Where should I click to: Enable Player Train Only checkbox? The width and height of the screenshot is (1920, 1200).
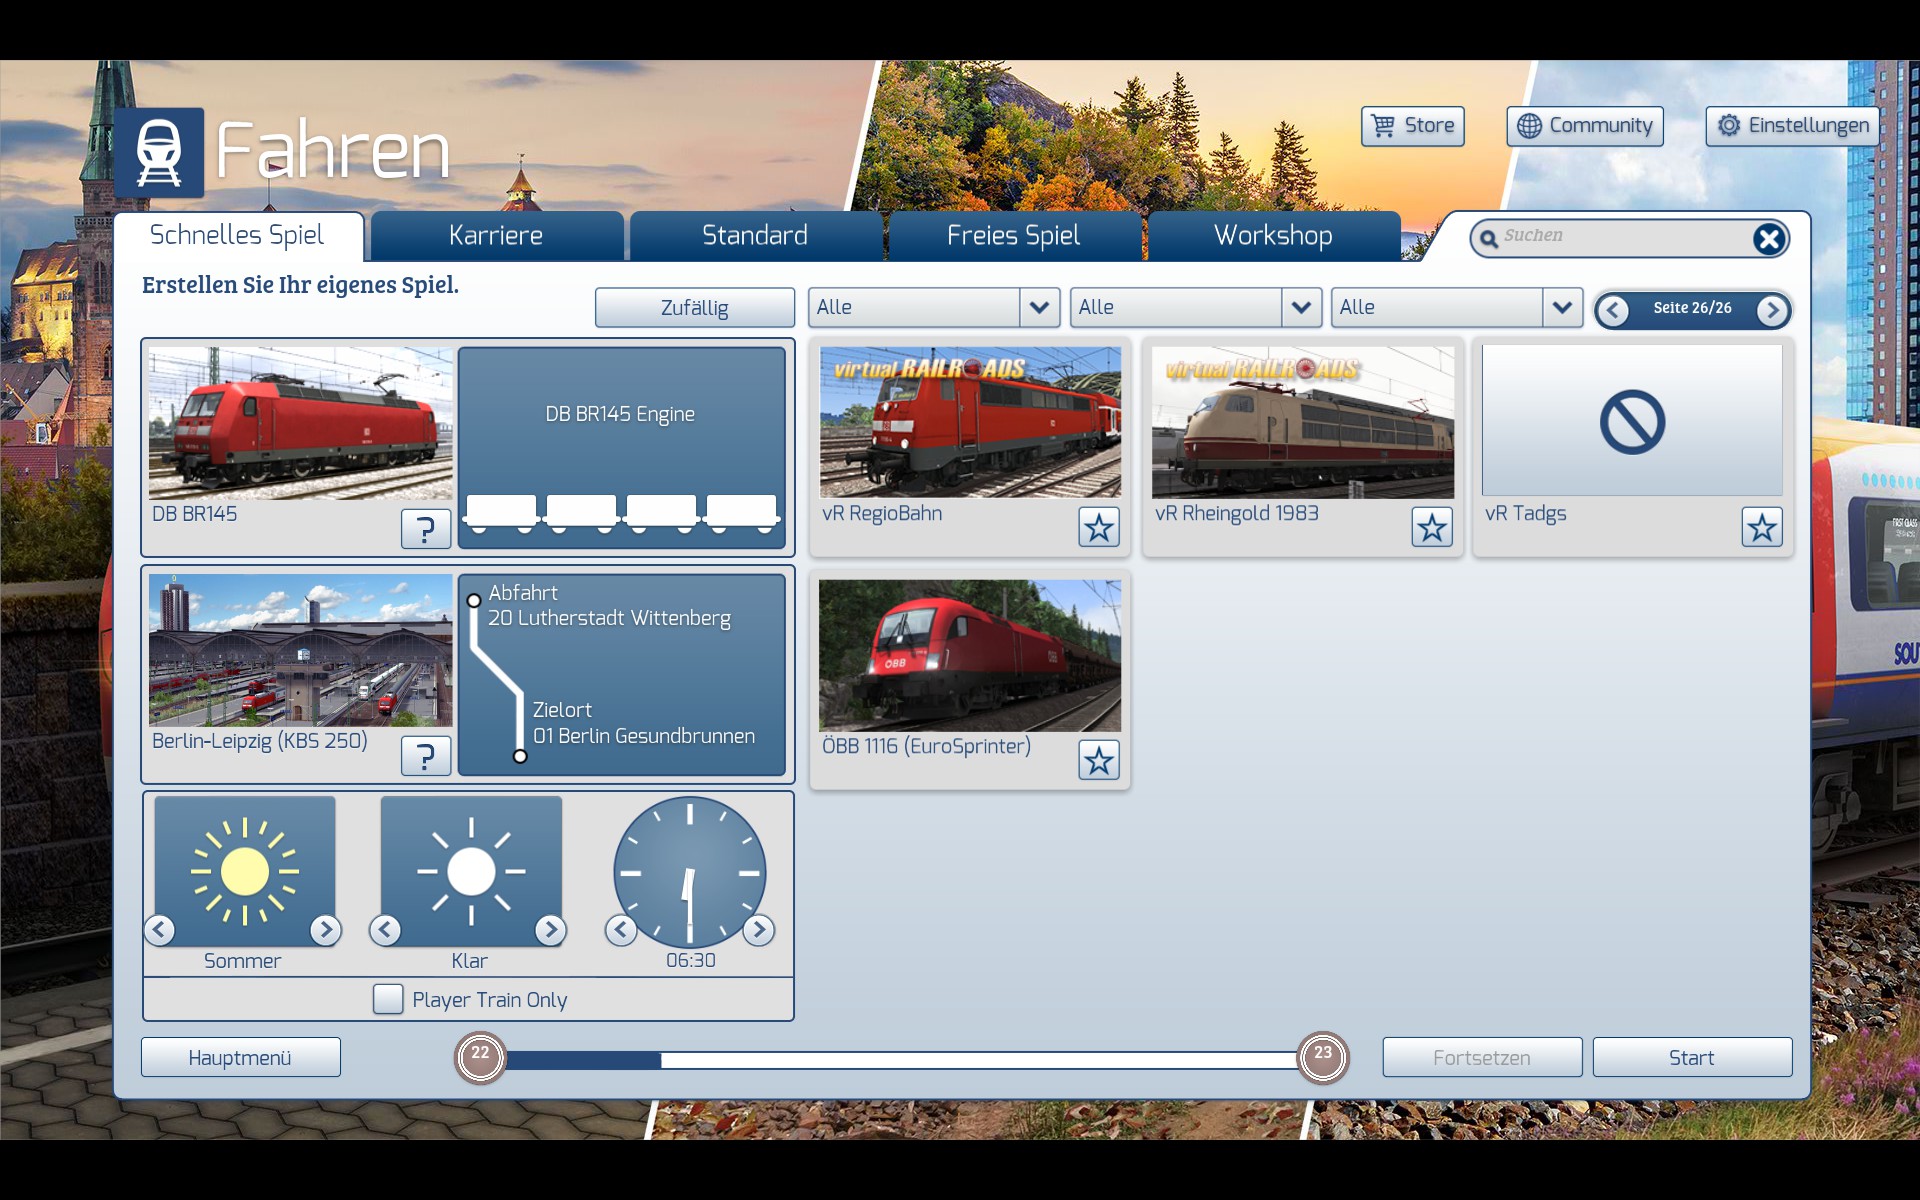[388, 999]
